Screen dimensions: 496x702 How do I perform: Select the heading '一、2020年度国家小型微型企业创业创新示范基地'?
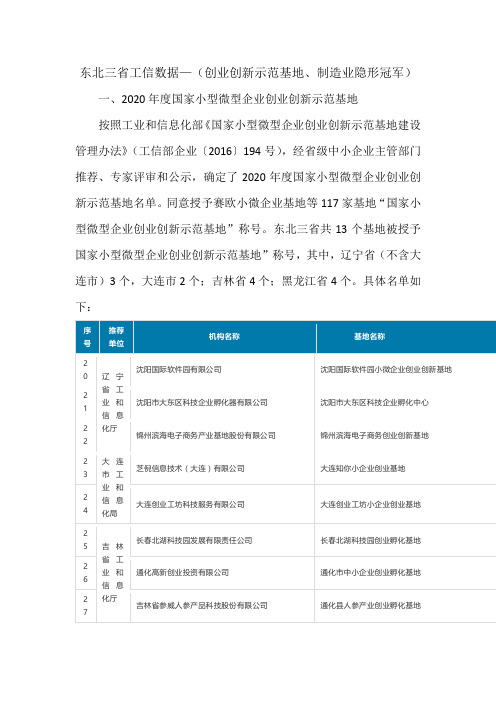point(228,99)
